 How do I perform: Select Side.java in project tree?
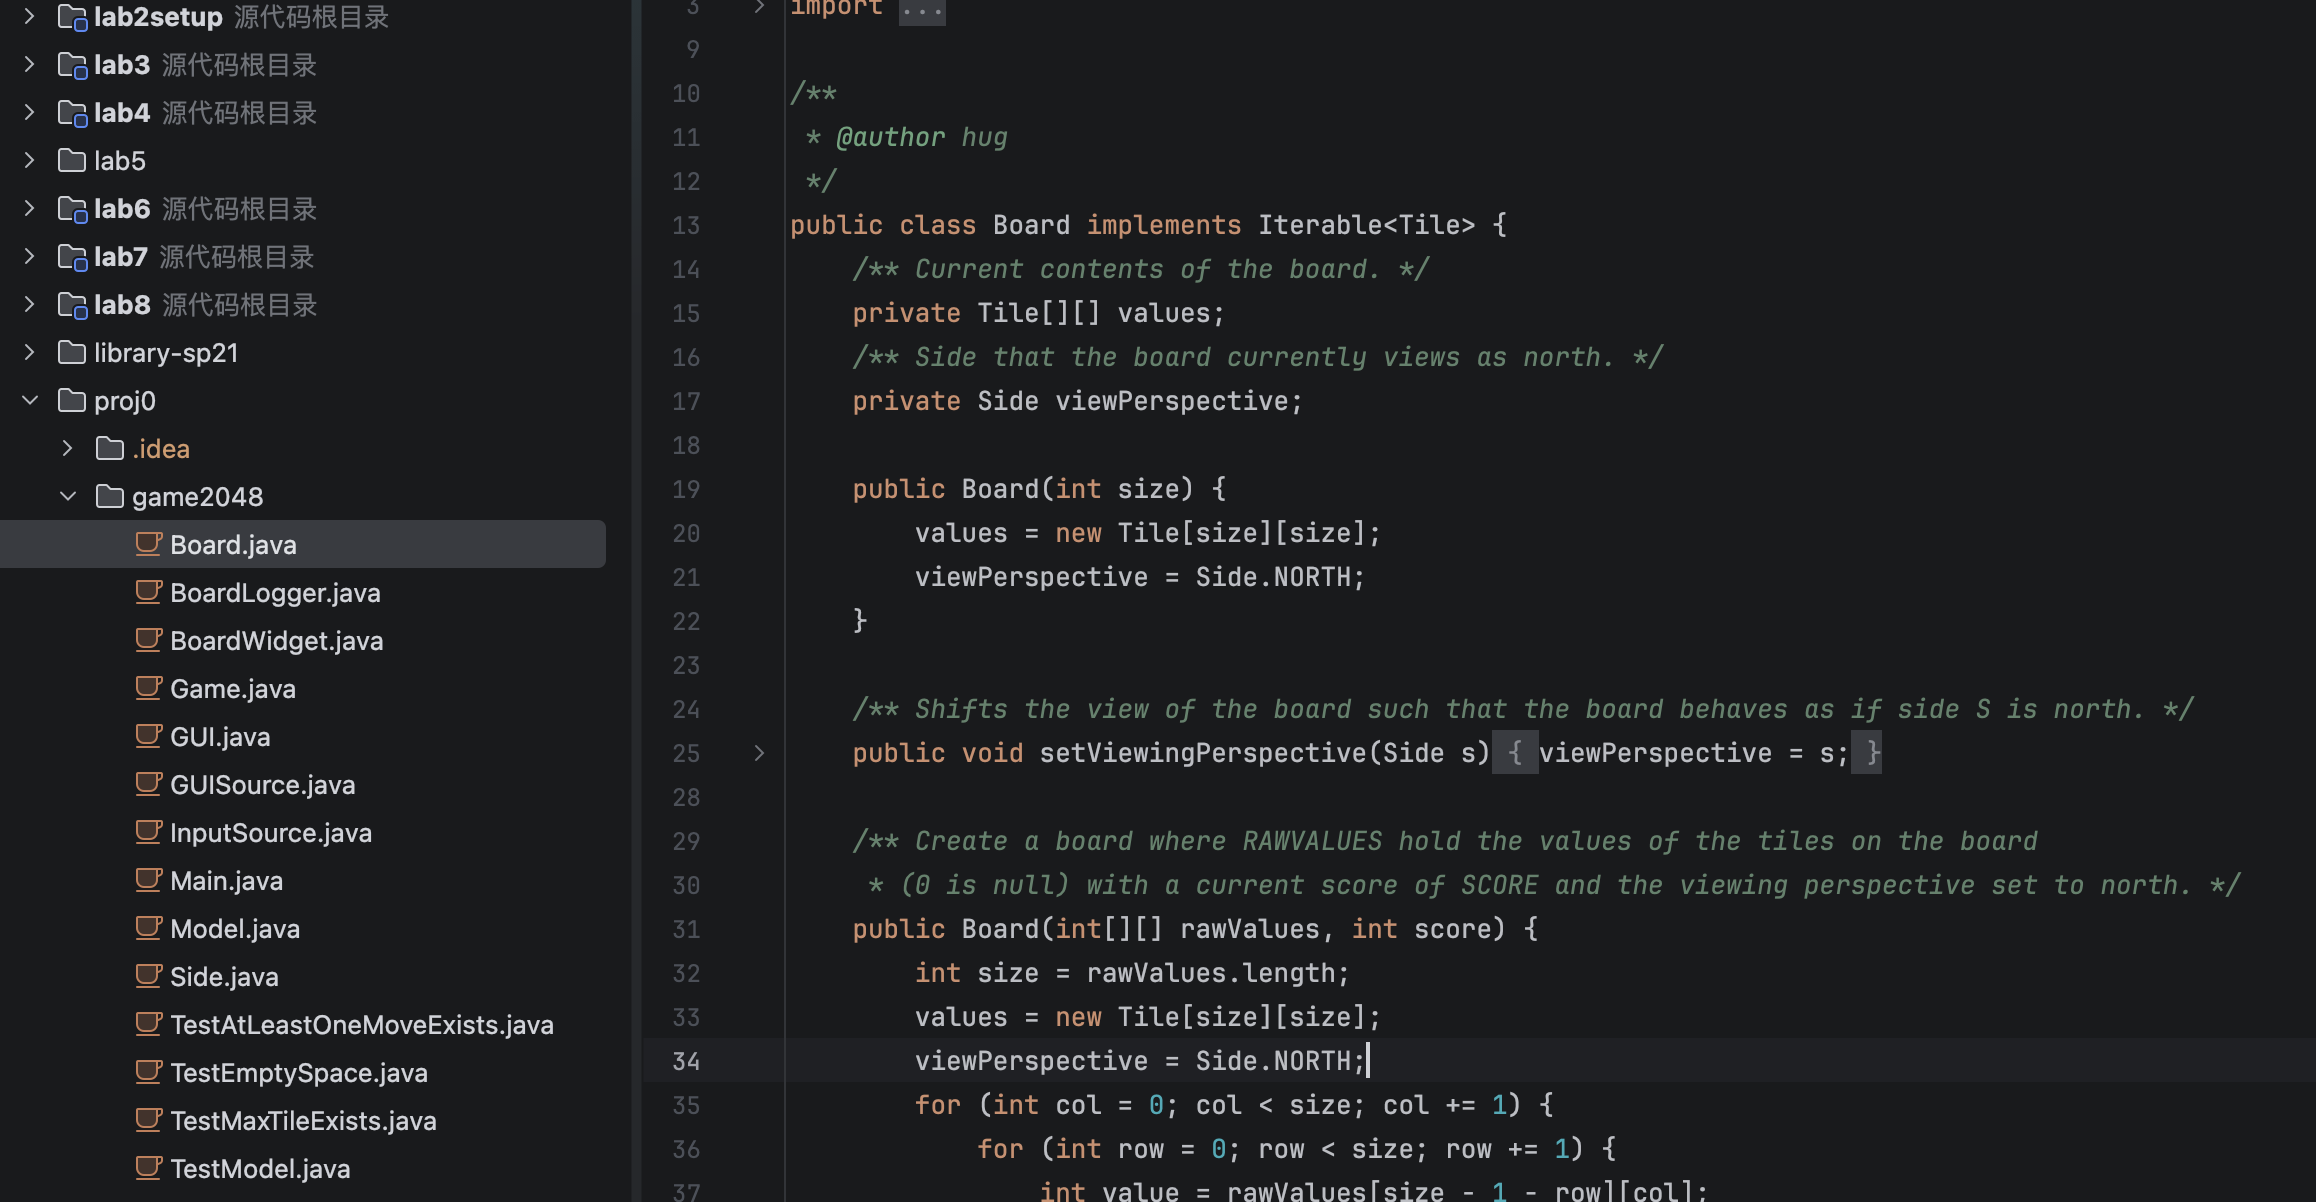224,976
